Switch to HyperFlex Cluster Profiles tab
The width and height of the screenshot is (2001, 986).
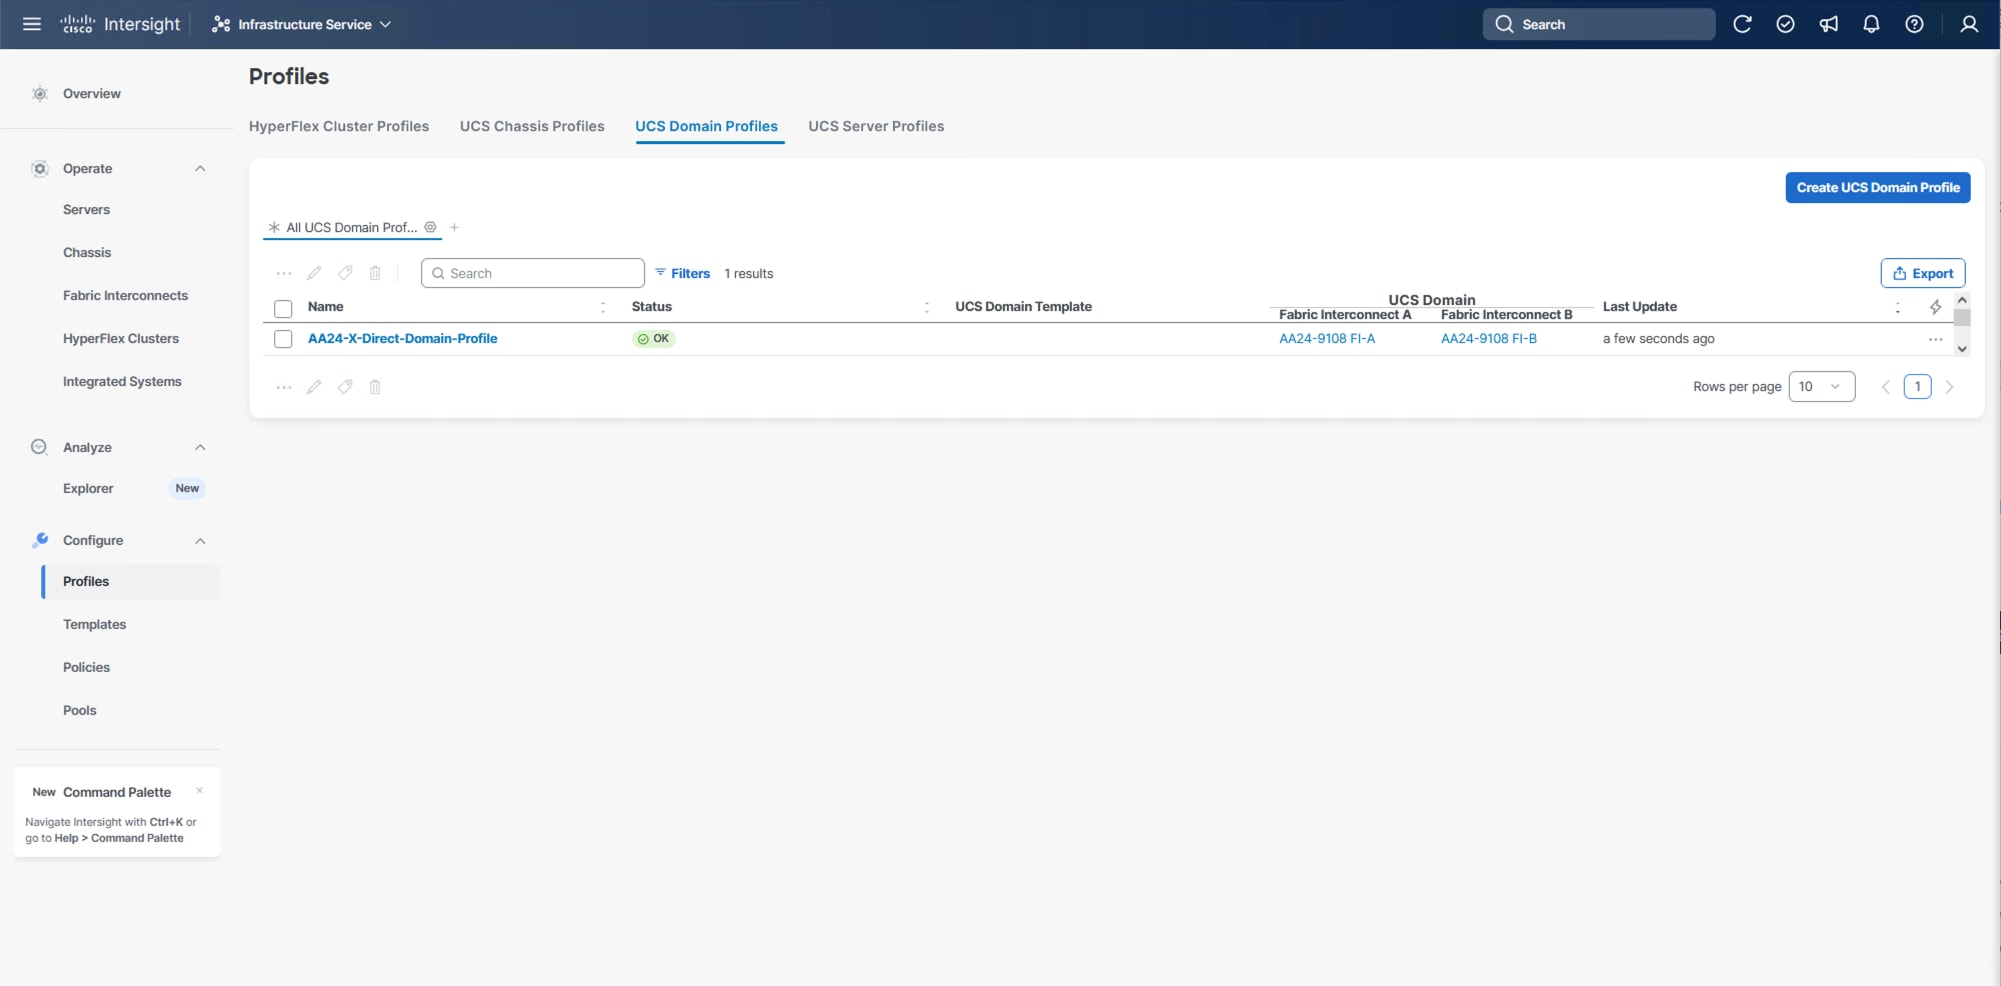339,126
